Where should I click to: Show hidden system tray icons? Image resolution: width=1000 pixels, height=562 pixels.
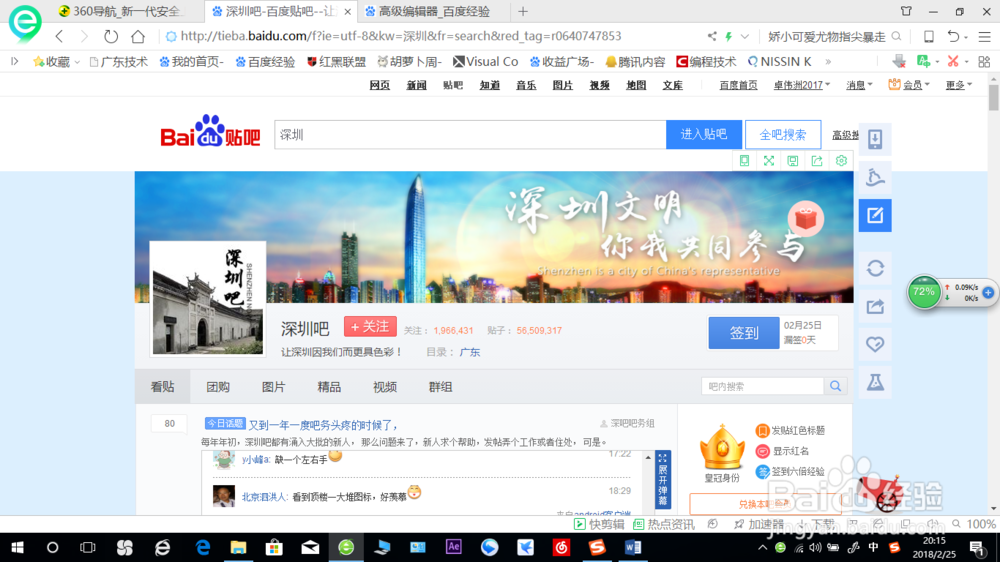[x=763, y=547]
